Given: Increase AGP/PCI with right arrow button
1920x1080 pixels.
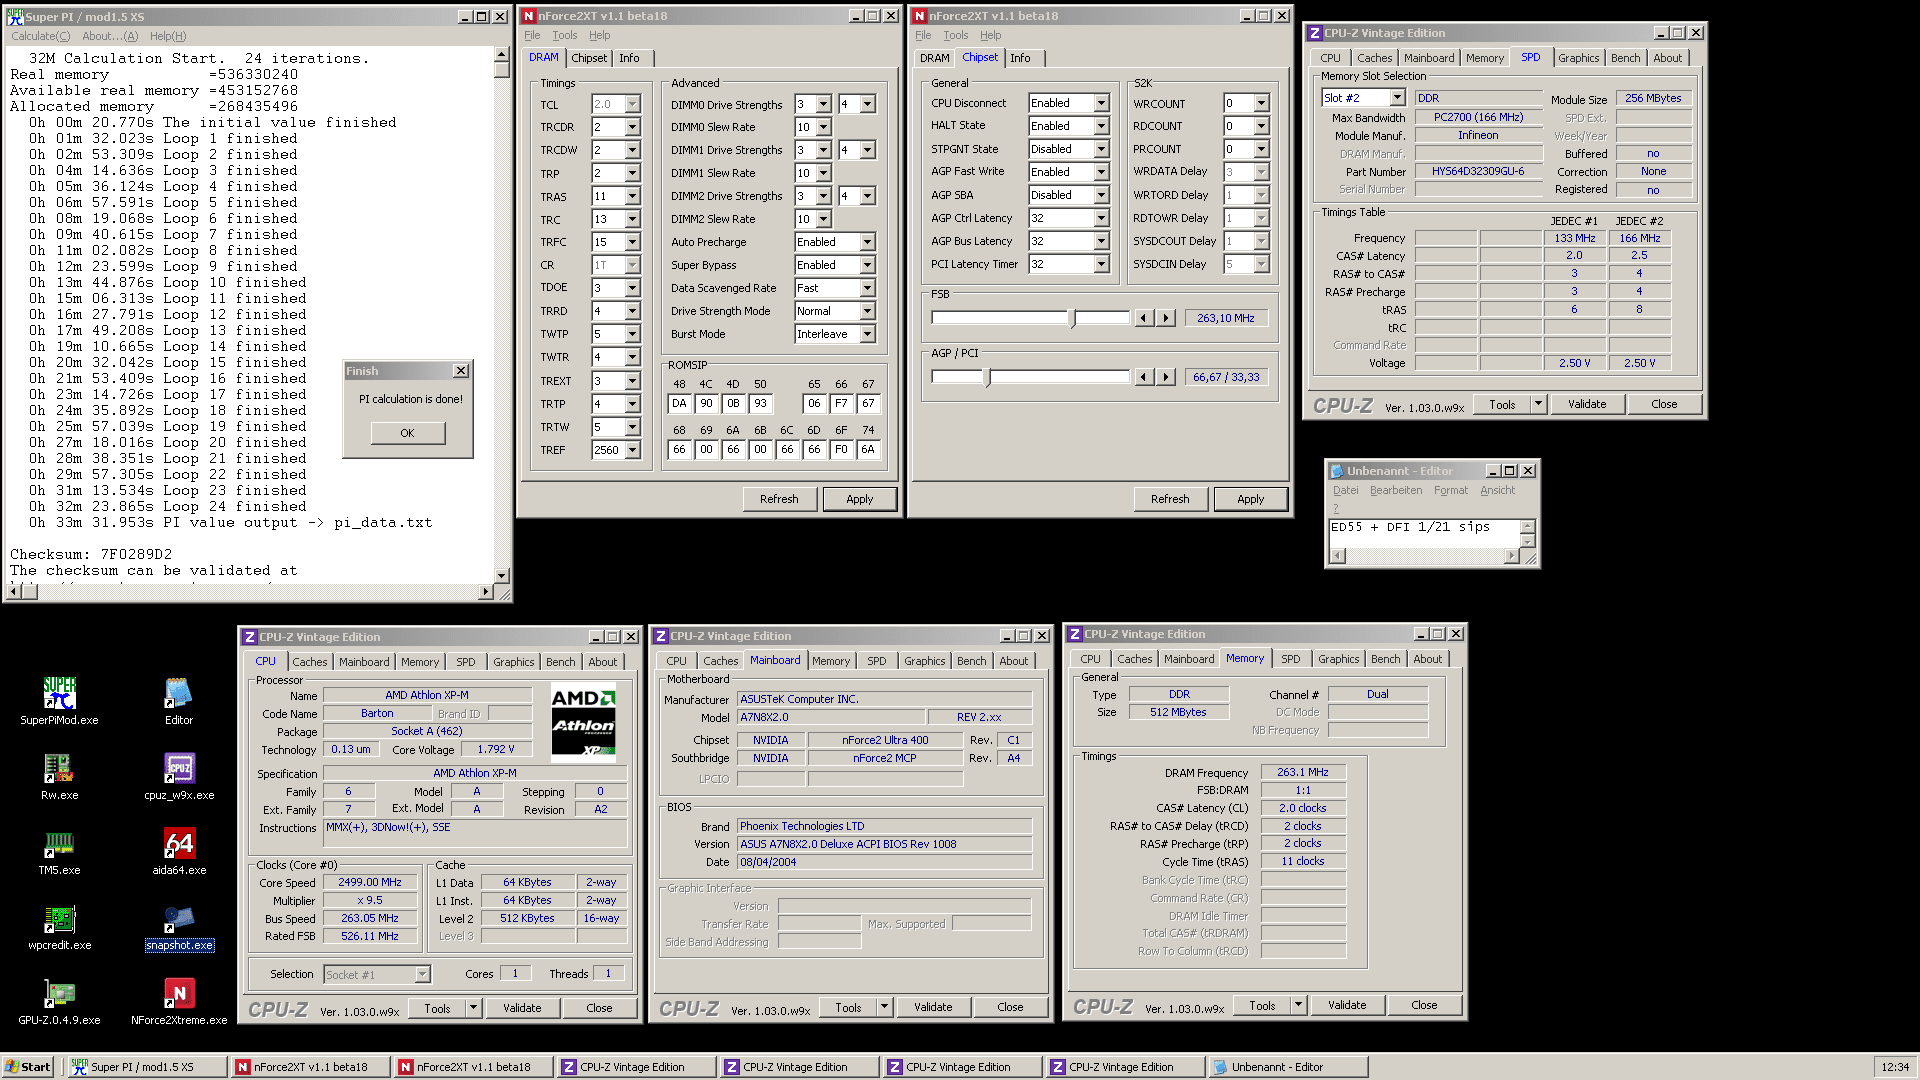Looking at the screenshot, I should pyautogui.click(x=1166, y=377).
